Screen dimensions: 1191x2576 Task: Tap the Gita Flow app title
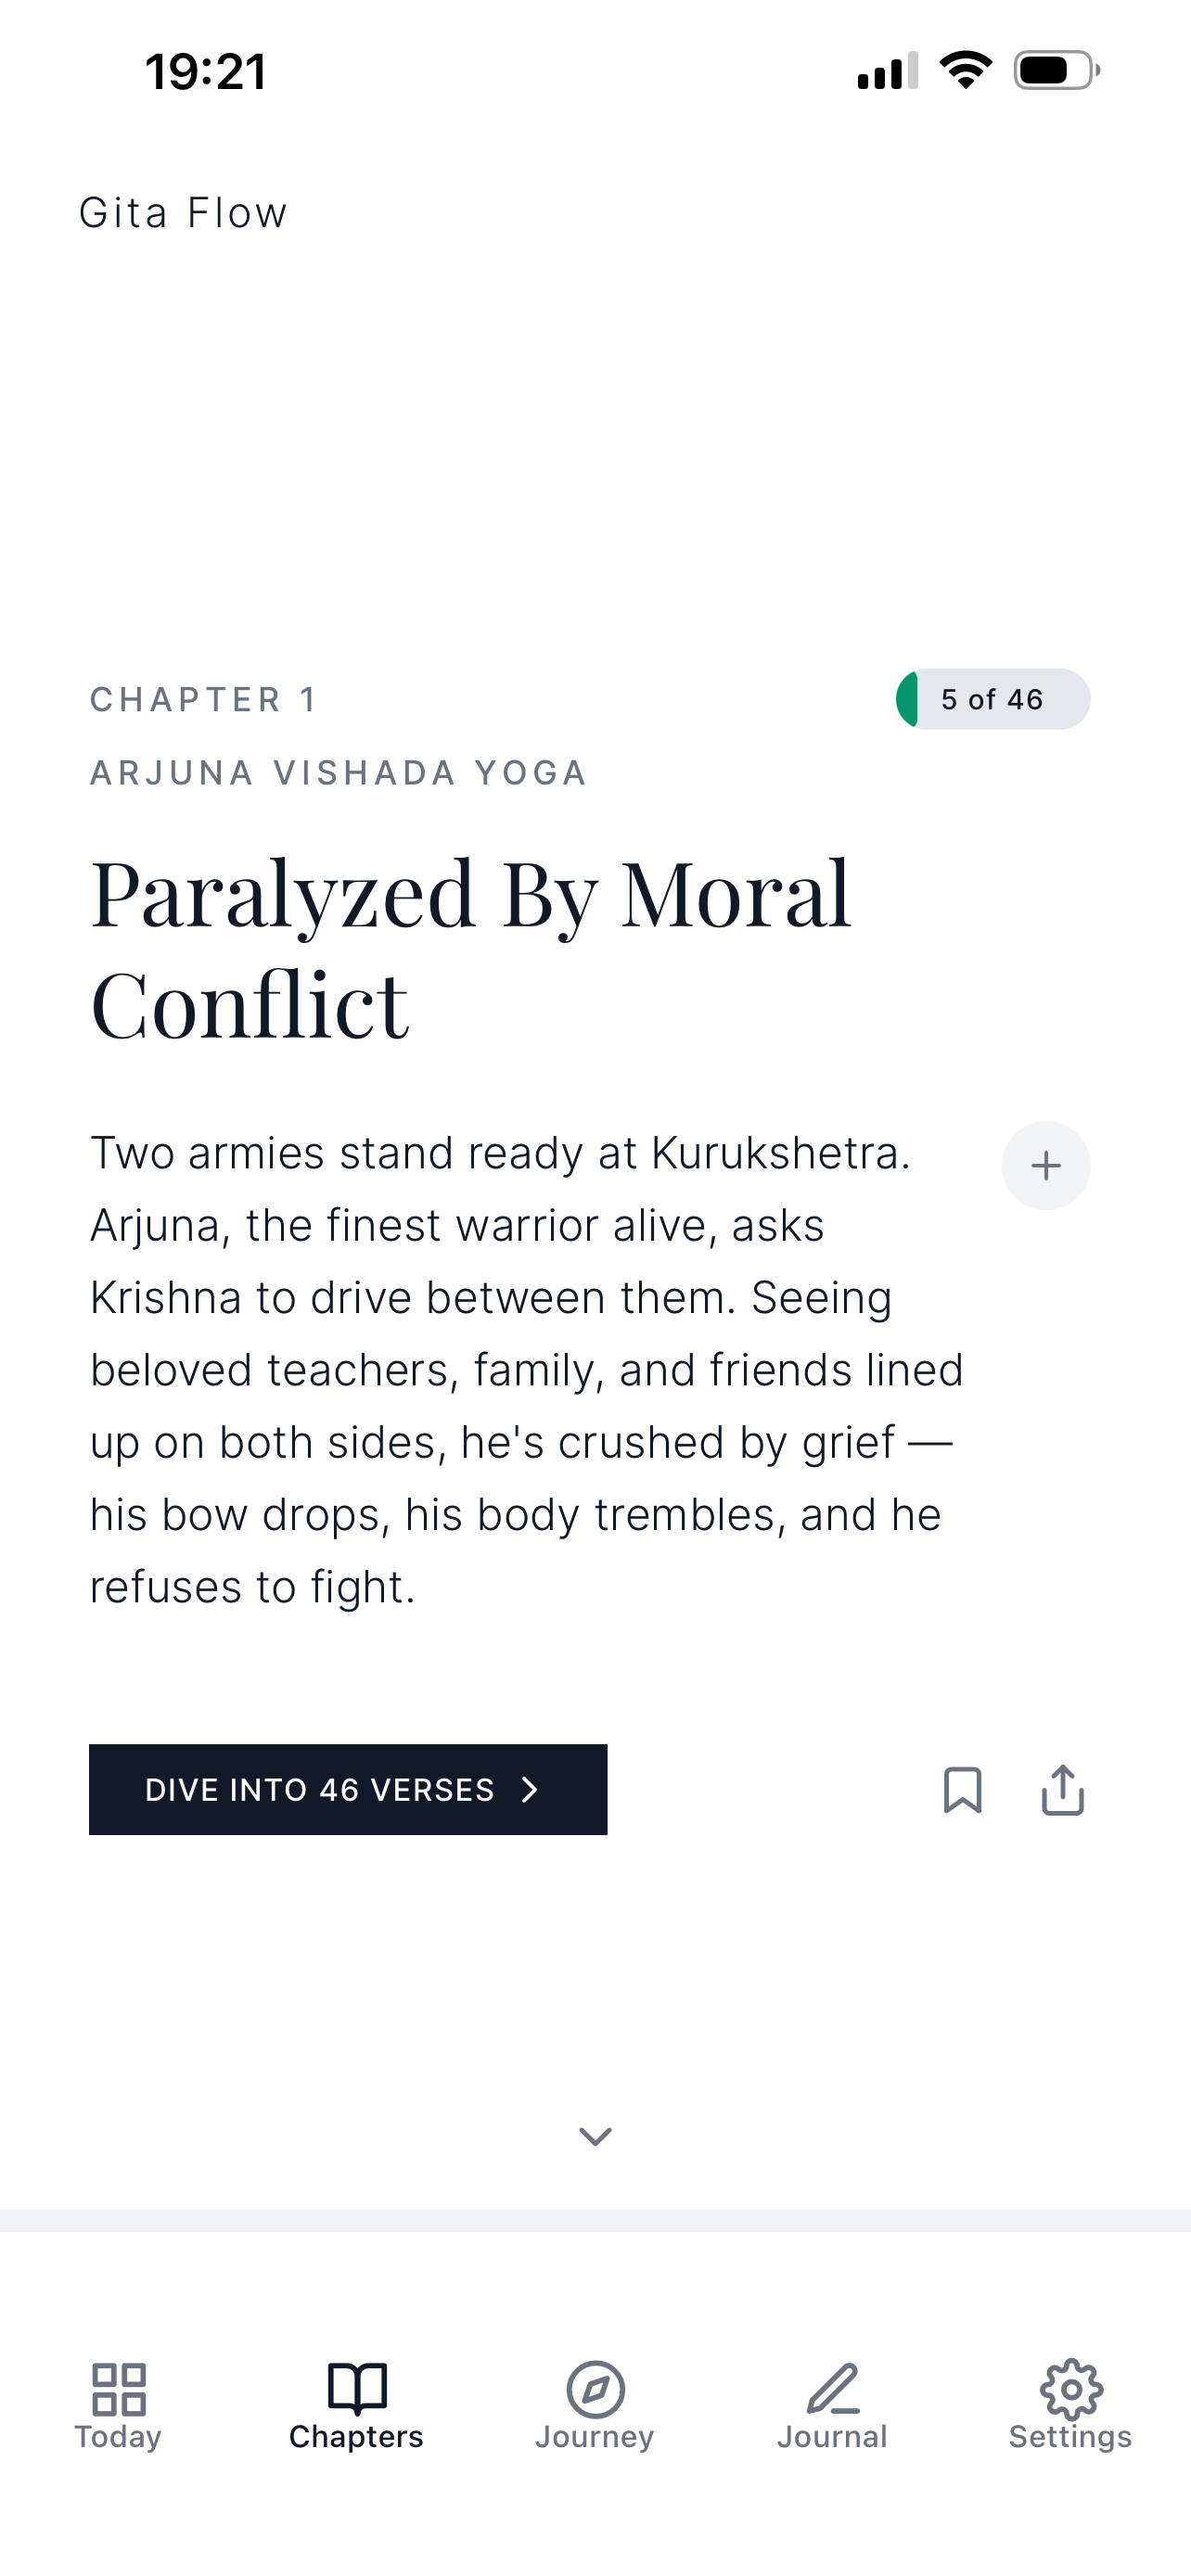(183, 213)
